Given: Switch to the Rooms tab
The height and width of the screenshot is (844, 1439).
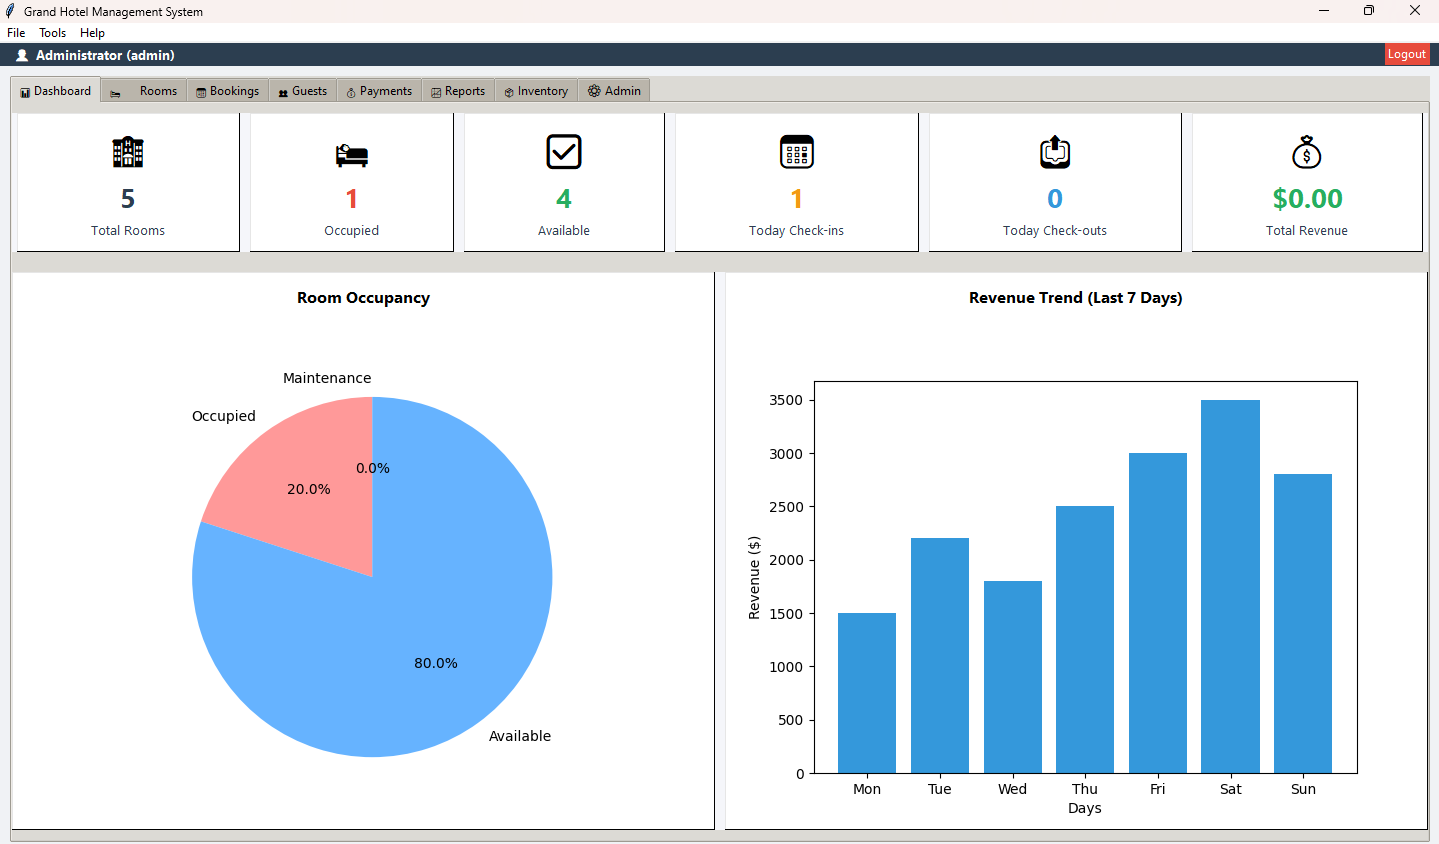Looking at the screenshot, I should 145,91.
